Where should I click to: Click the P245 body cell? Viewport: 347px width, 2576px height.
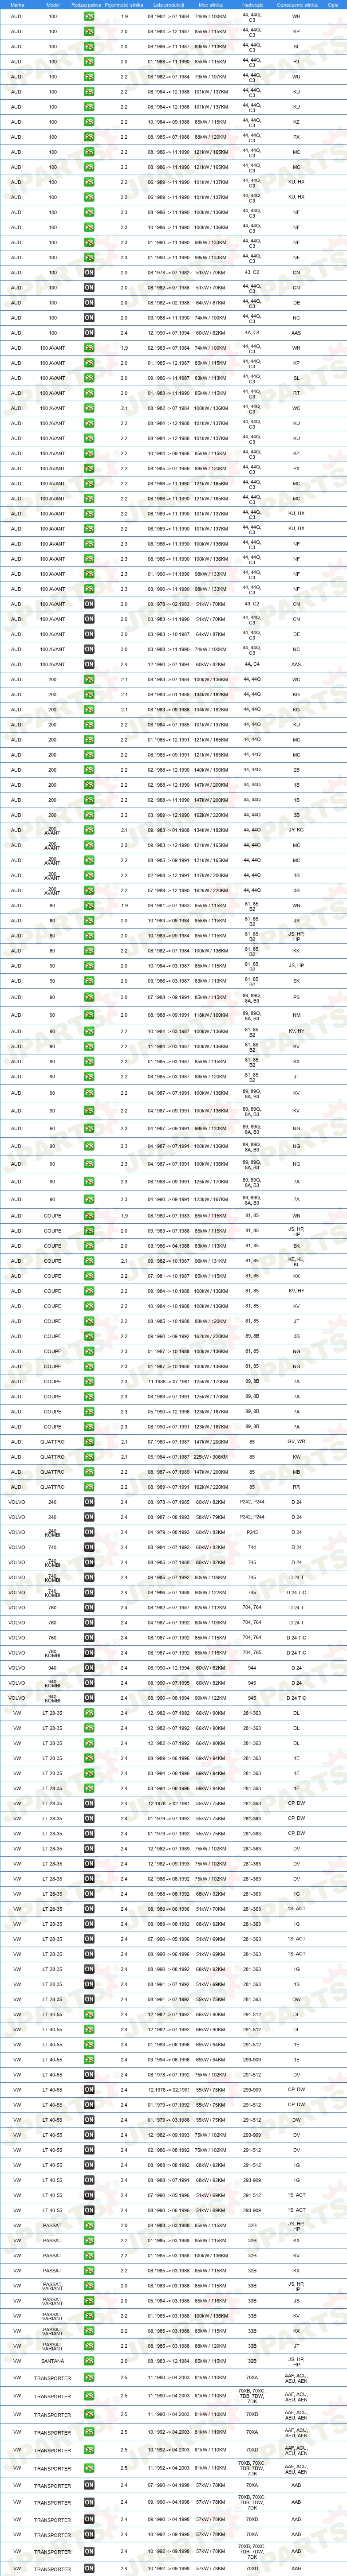[252, 1532]
